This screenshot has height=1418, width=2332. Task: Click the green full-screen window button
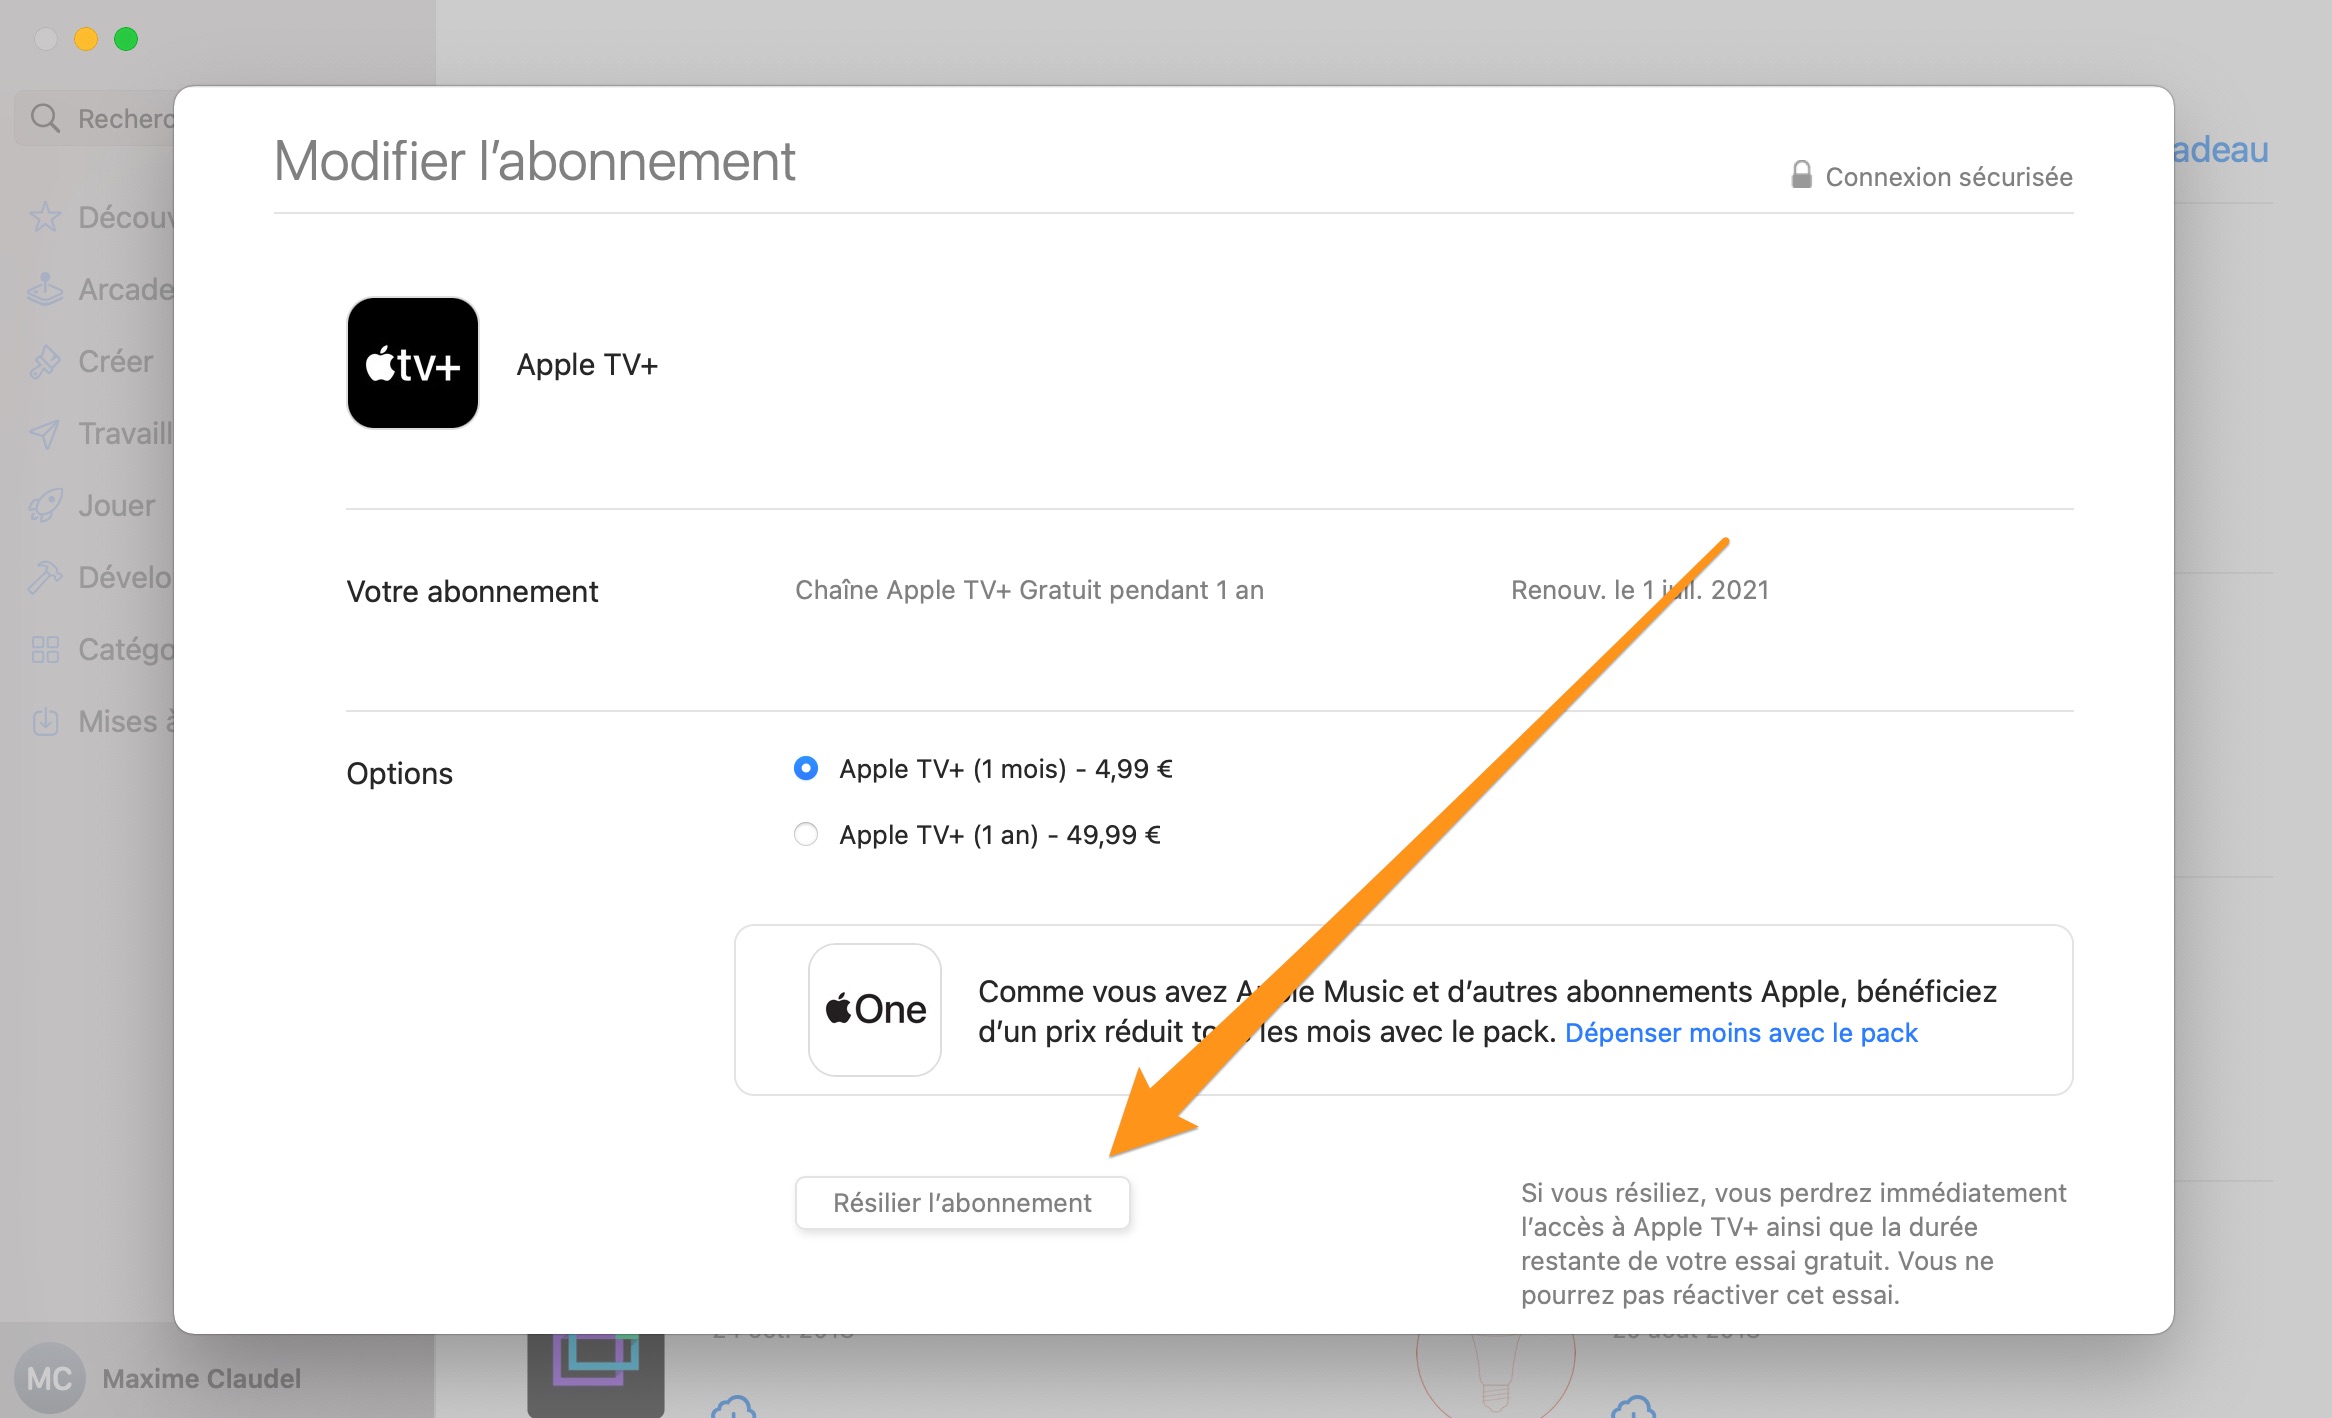tap(126, 39)
